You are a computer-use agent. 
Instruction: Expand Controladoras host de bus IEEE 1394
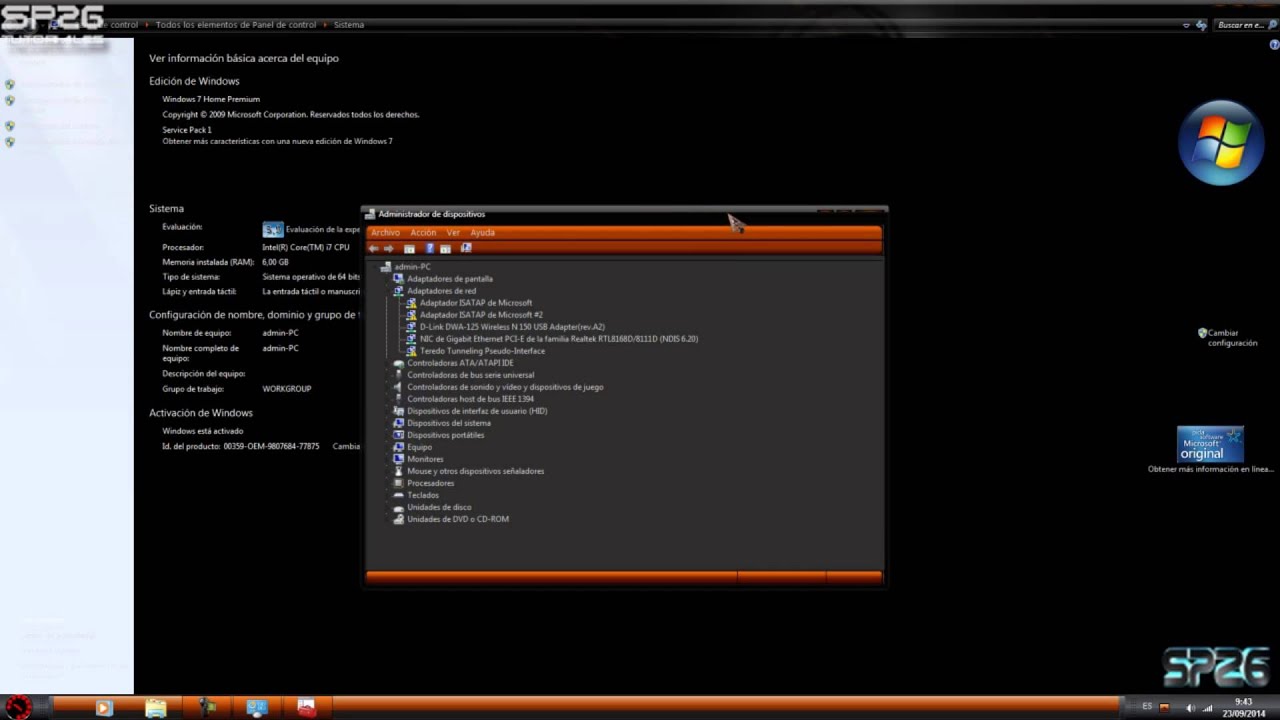point(388,399)
